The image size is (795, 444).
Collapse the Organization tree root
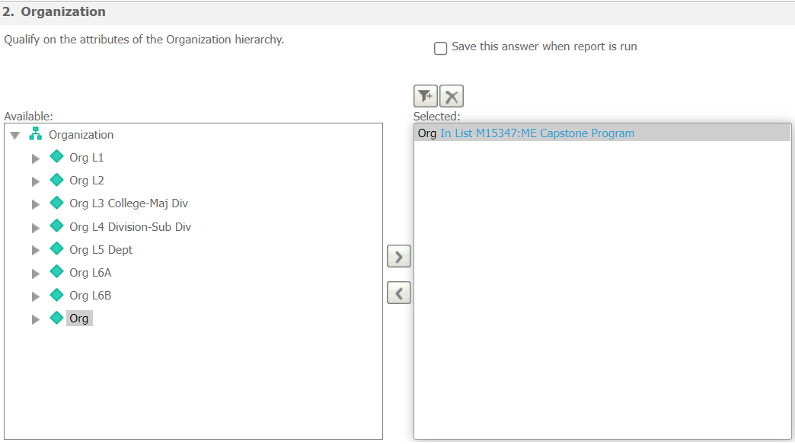coord(15,135)
